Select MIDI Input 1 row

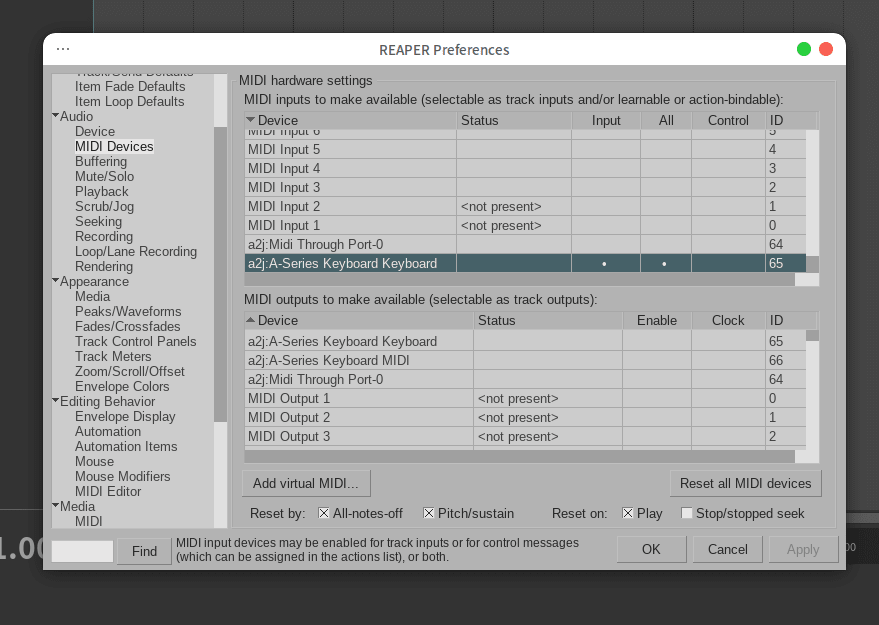click(x=525, y=225)
